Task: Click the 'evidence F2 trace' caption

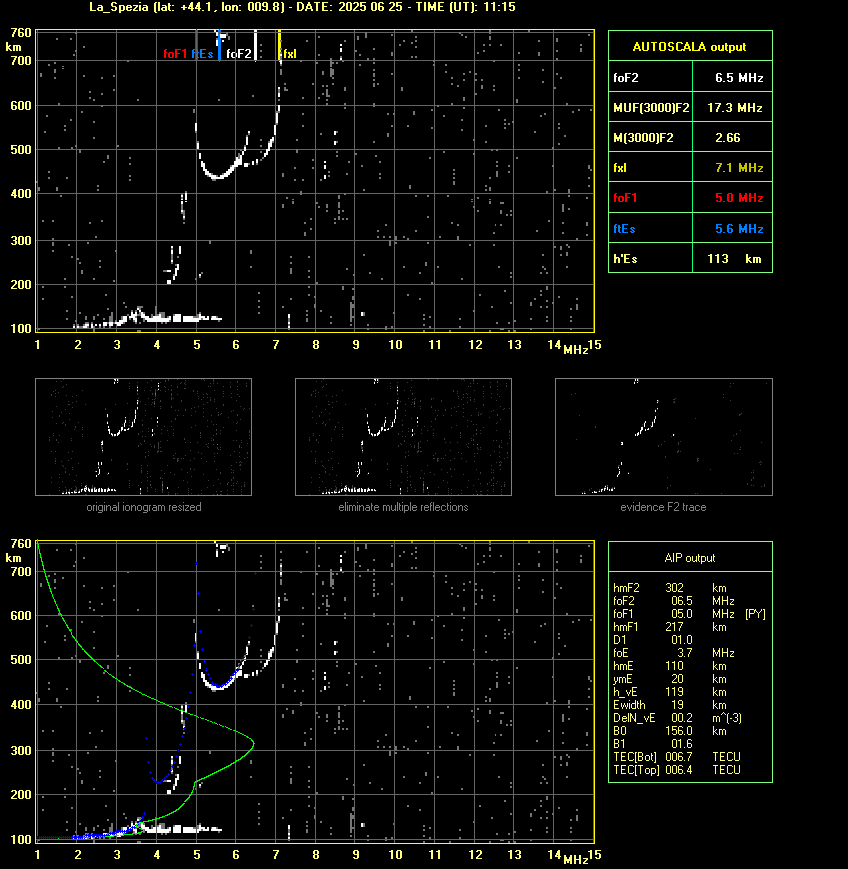Action: pyautogui.click(x=663, y=507)
